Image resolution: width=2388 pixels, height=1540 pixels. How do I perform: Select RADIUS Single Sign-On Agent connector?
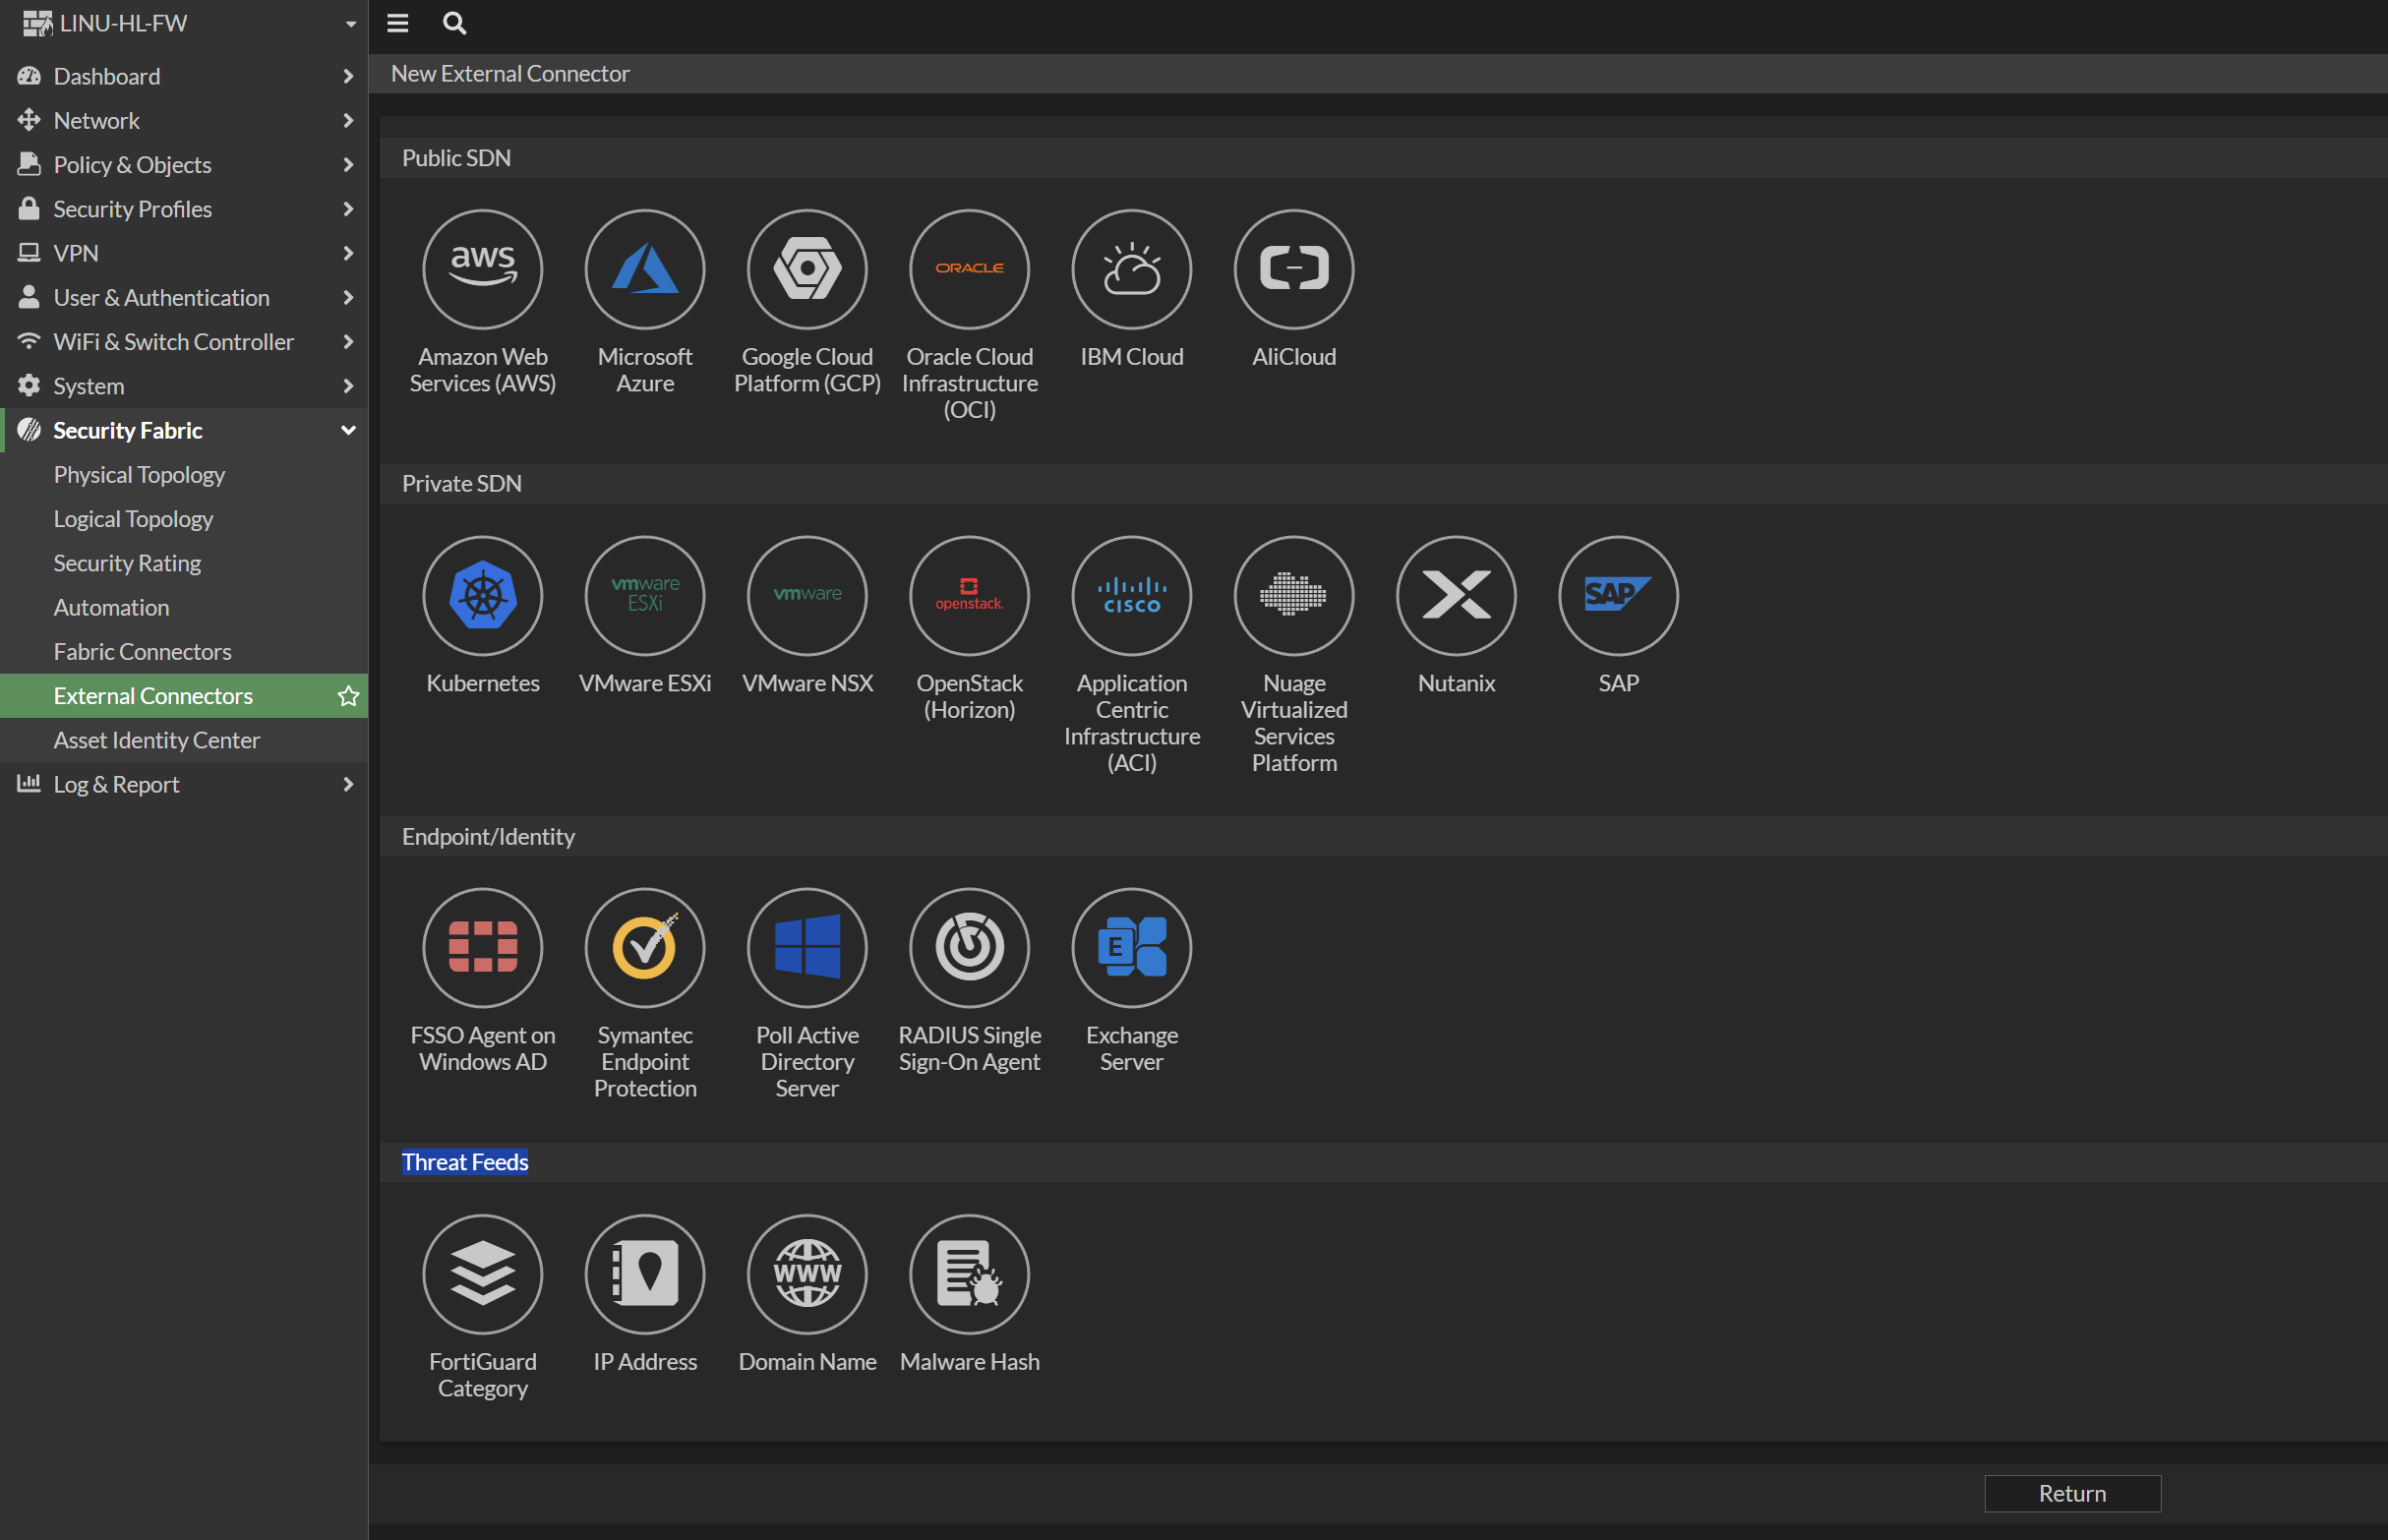coord(969,948)
